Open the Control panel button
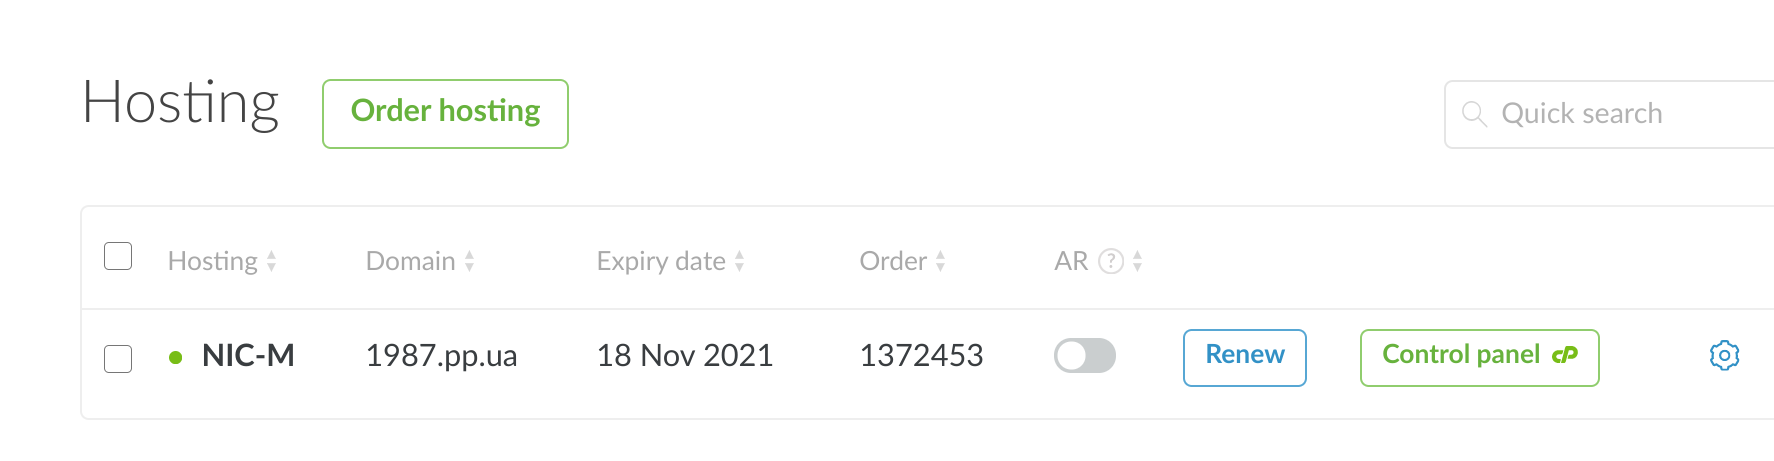Viewport: 1774px width, 461px height. click(x=1461, y=356)
